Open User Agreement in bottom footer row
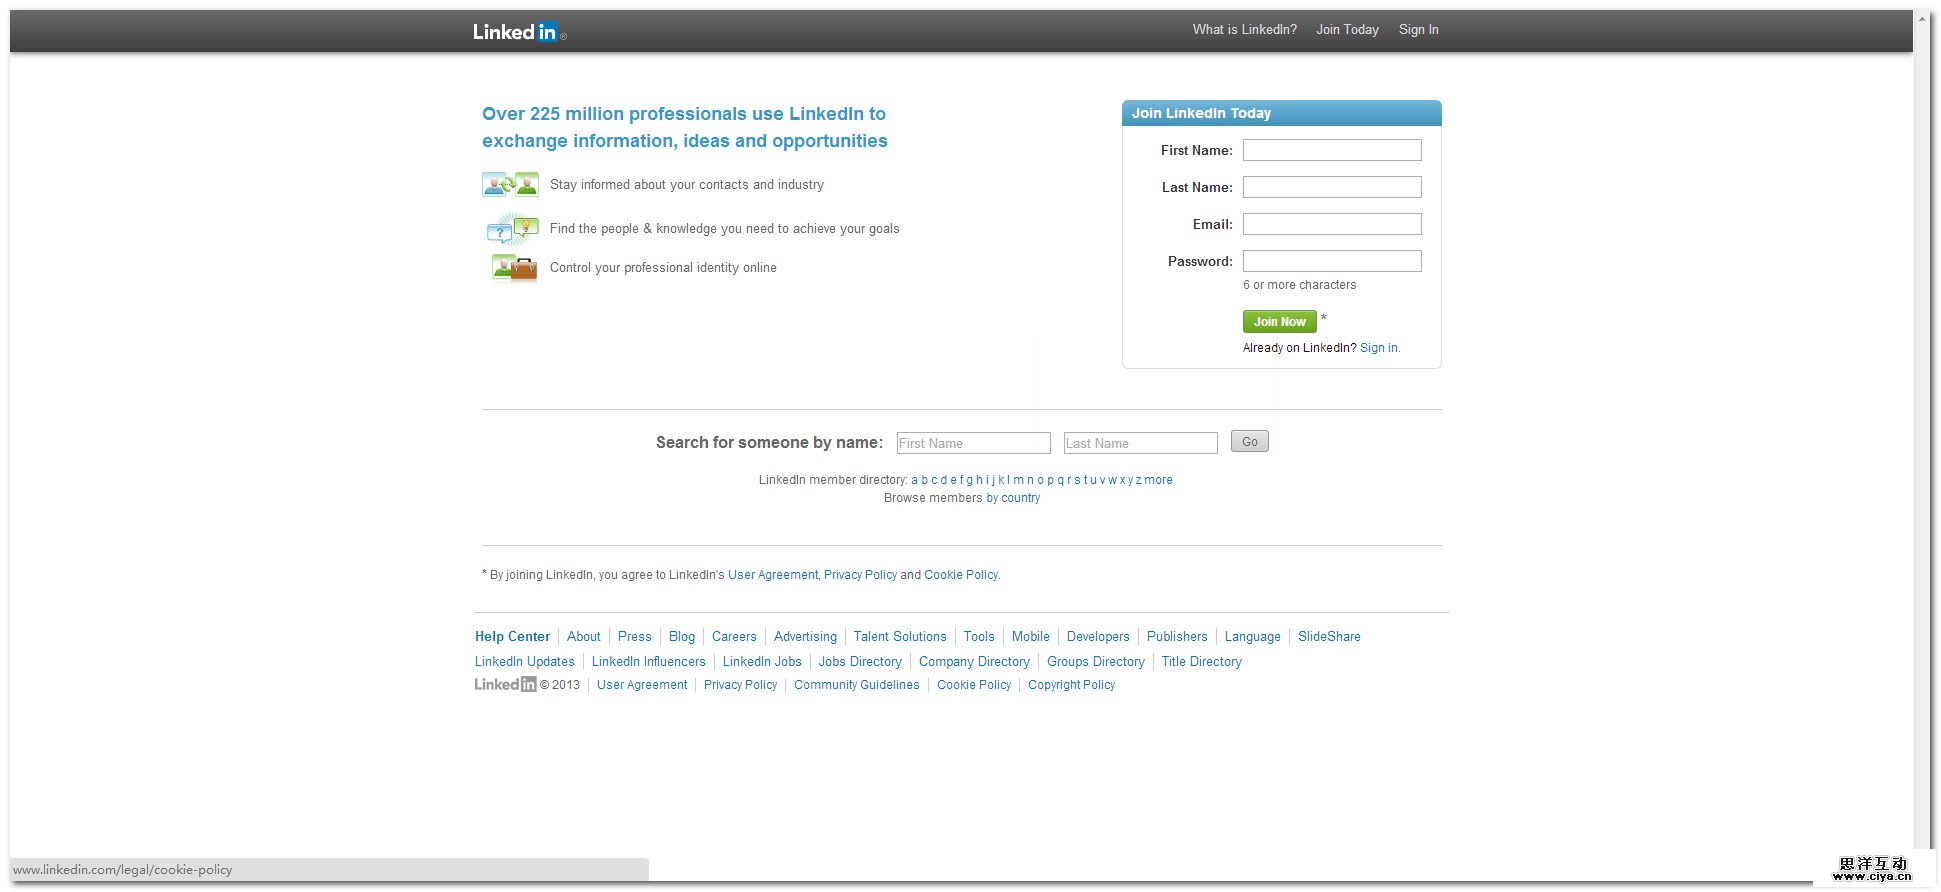The width and height of the screenshot is (1941, 892). 642,685
